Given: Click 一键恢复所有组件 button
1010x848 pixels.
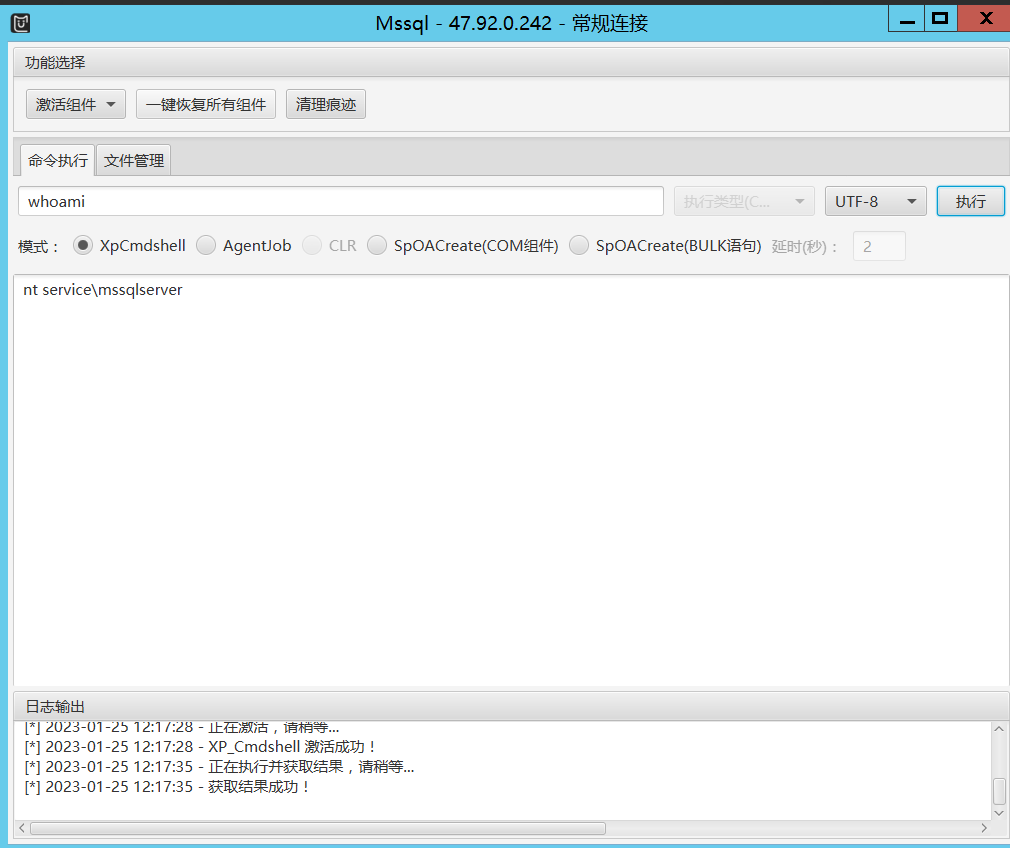Looking at the screenshot, I should pos(206,104).
